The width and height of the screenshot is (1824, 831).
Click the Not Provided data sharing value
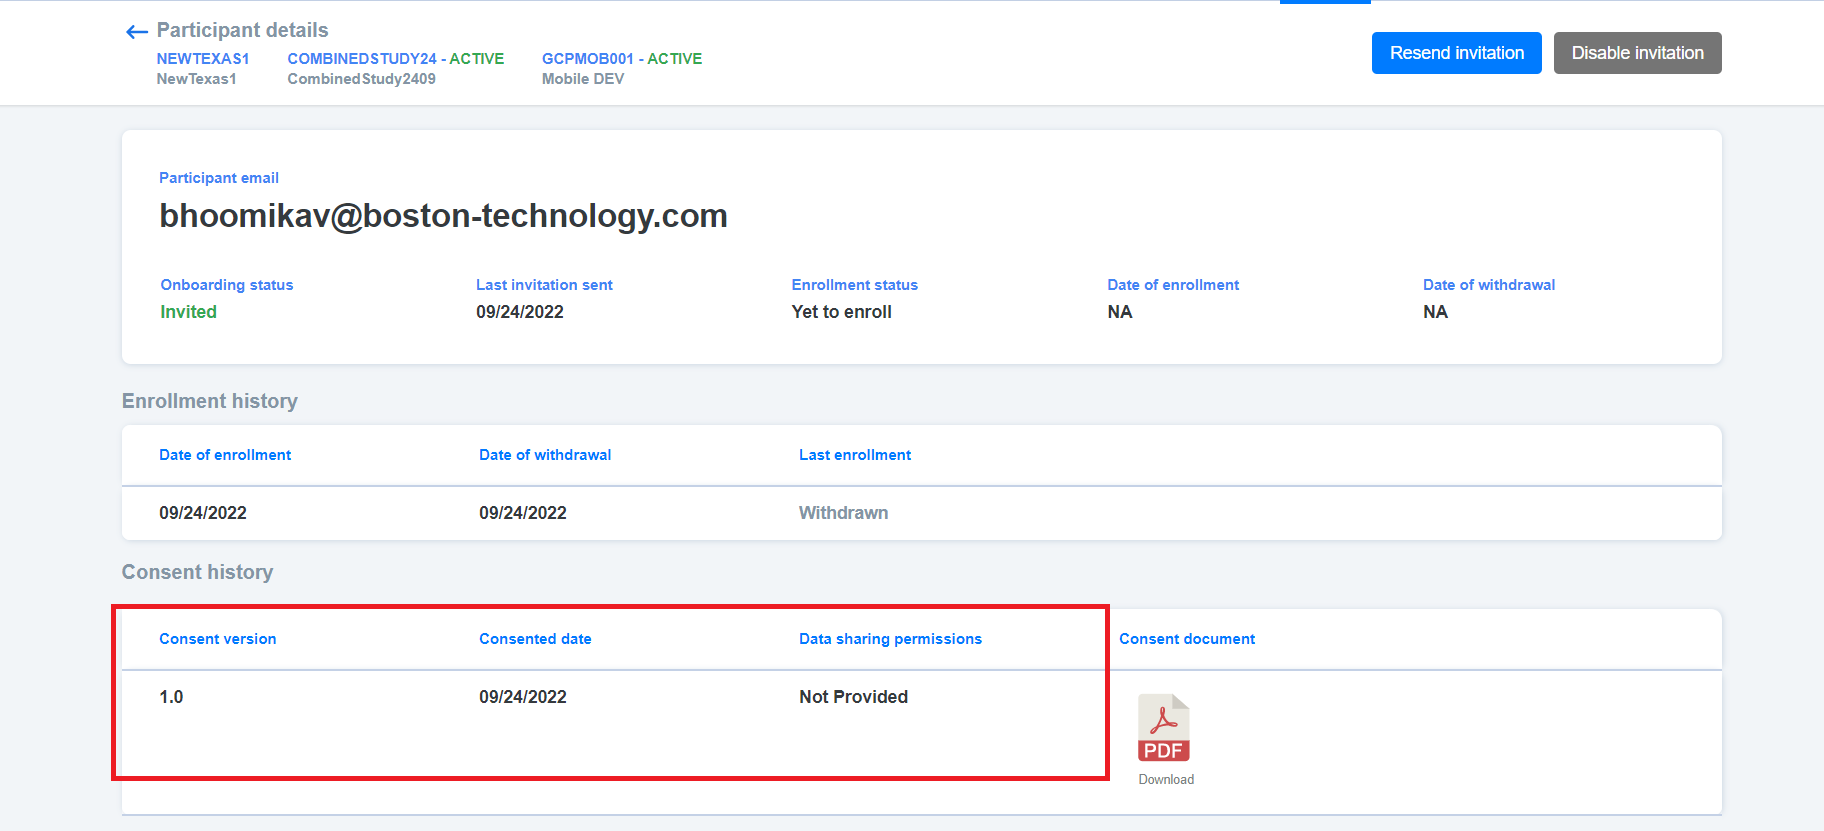click(x=853, y=697)
